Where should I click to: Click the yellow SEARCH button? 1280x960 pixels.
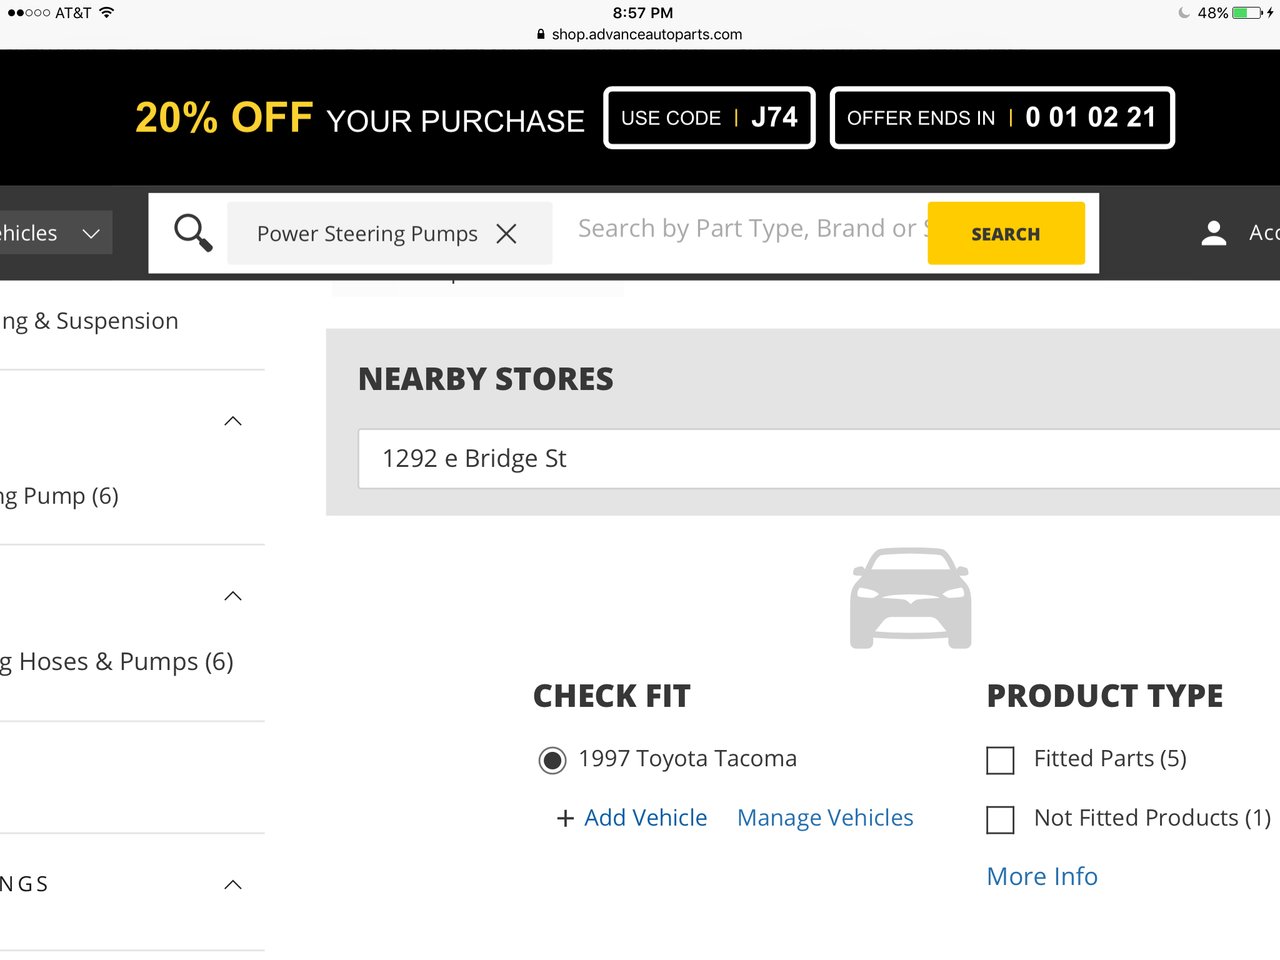point(1006,233)
